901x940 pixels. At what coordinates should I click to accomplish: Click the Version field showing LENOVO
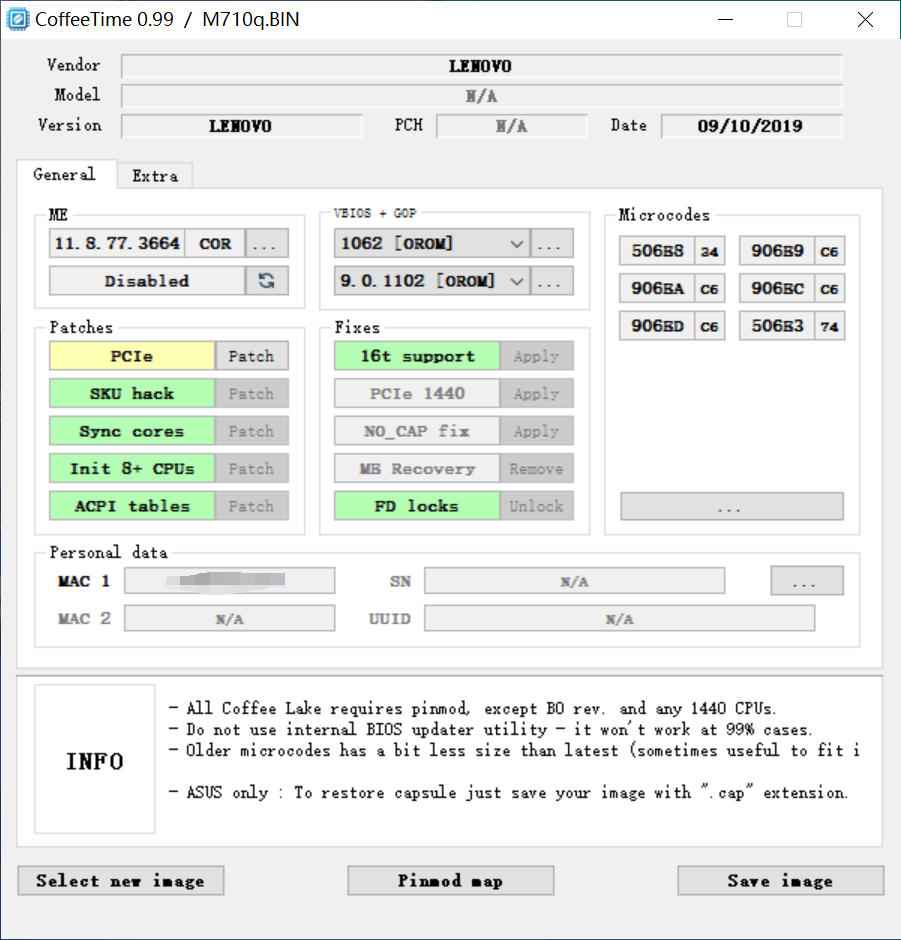[242, 126]
